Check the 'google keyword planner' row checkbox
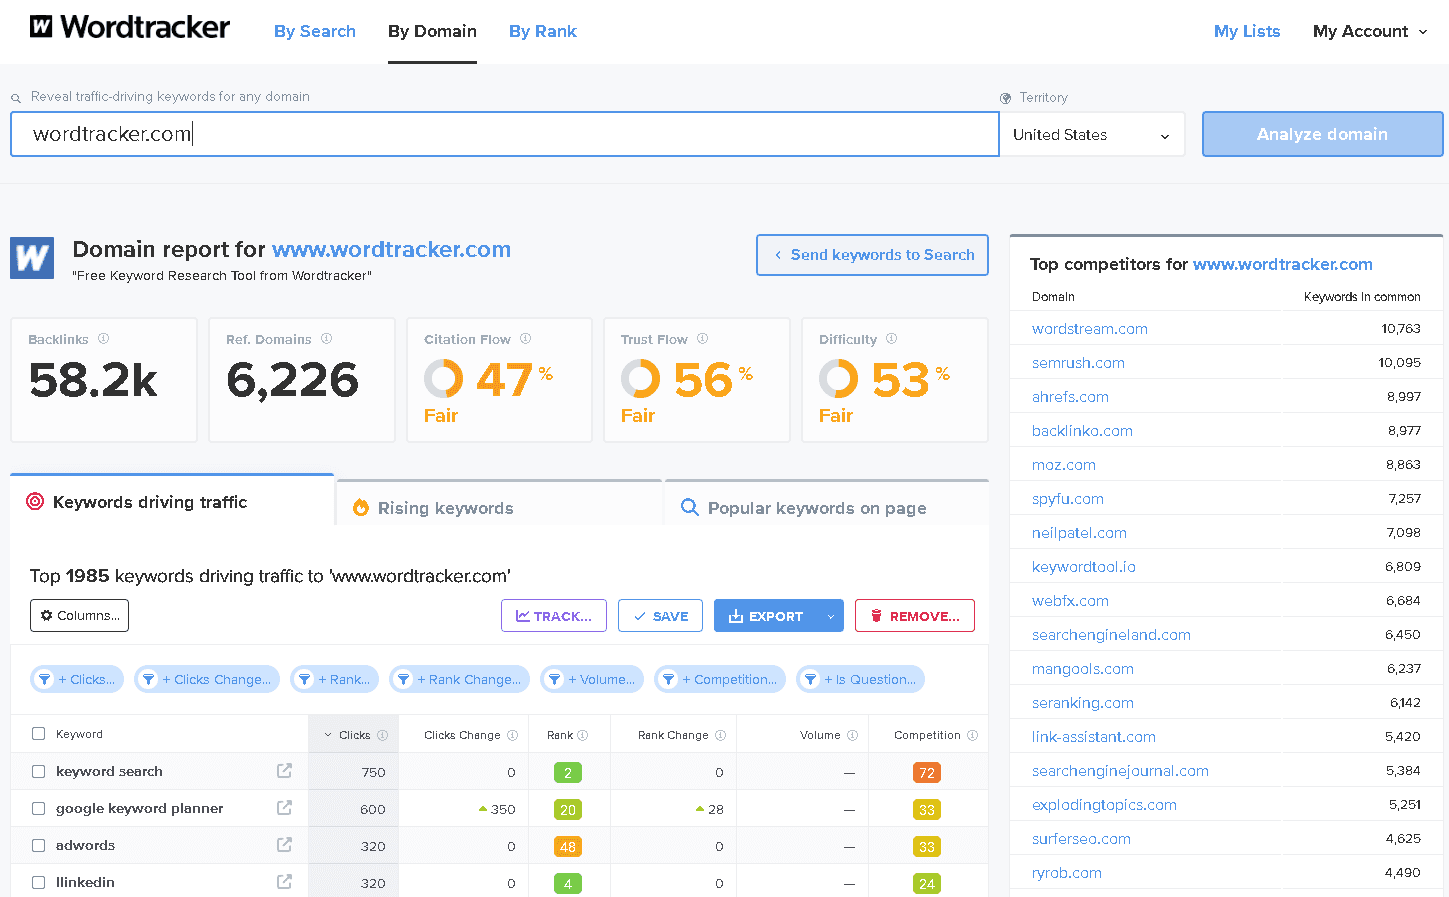The height and width of the screenshot is (897, 1449). coord(39,808)
